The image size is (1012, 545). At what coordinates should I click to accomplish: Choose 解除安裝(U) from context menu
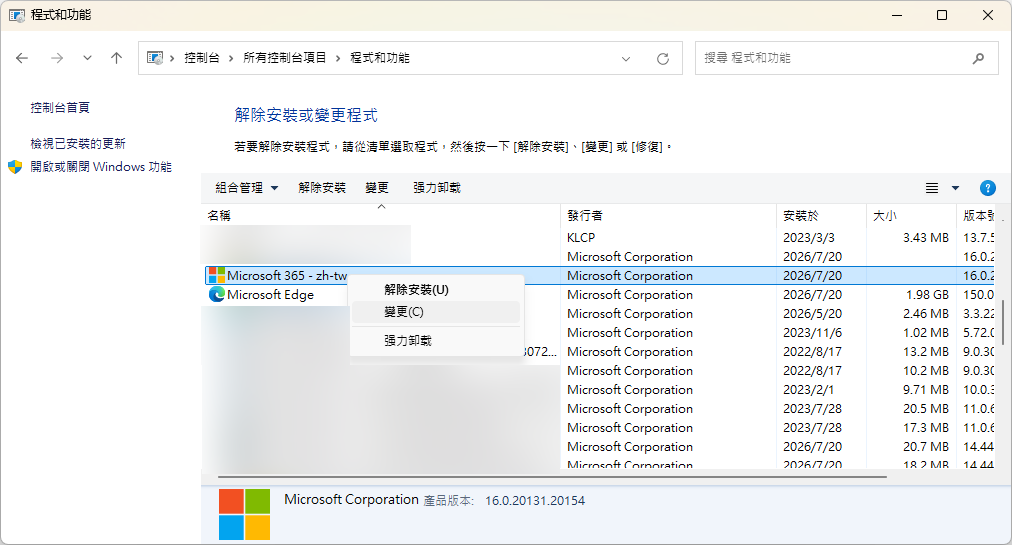[x=436, y=290]
